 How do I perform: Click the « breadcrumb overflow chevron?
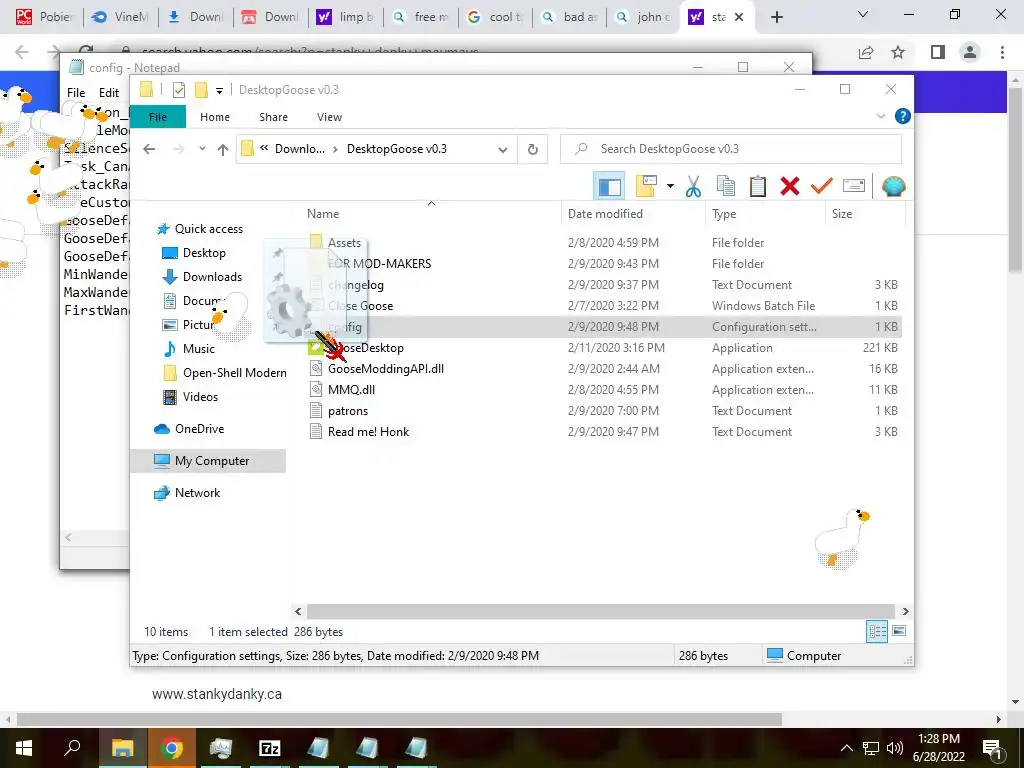(x=264, y=149)
